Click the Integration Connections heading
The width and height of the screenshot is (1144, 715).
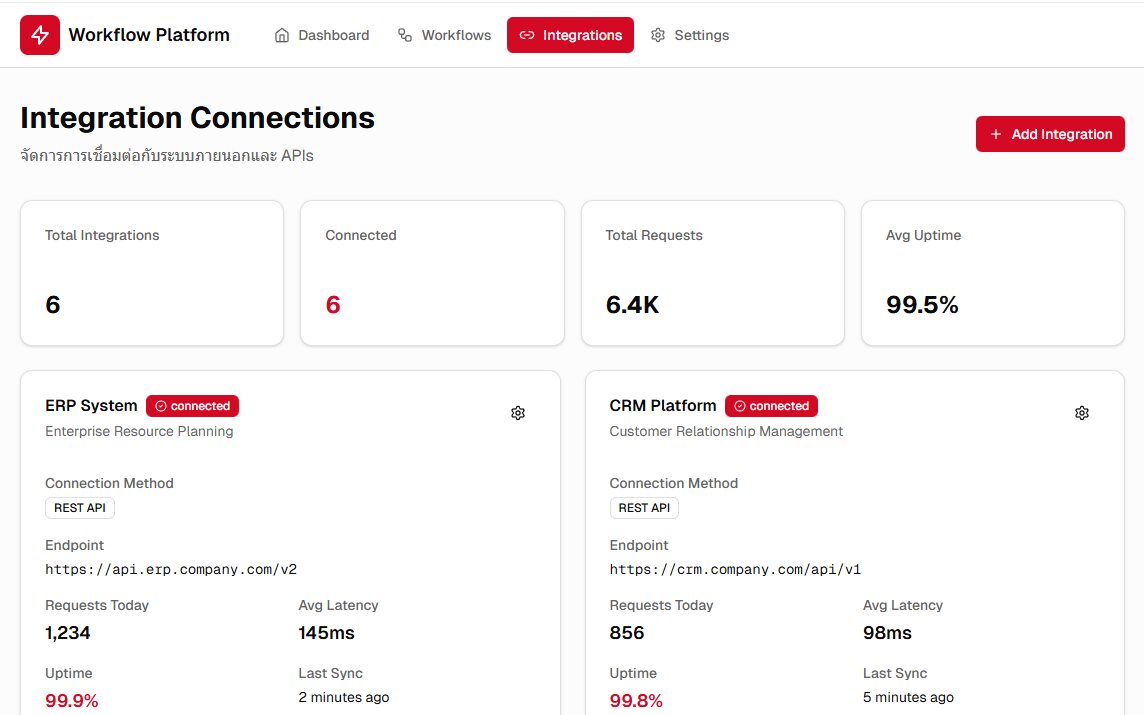[198, 118]
